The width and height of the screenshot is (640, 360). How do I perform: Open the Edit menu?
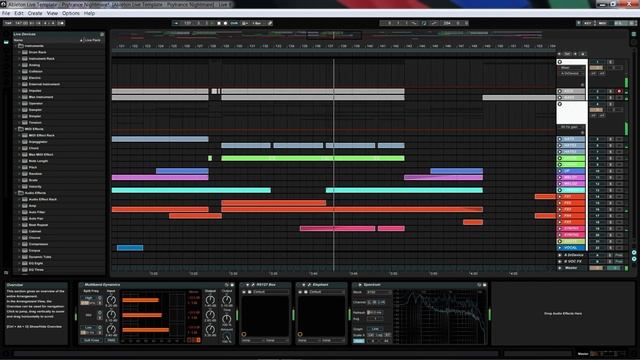tap(19, 13)
